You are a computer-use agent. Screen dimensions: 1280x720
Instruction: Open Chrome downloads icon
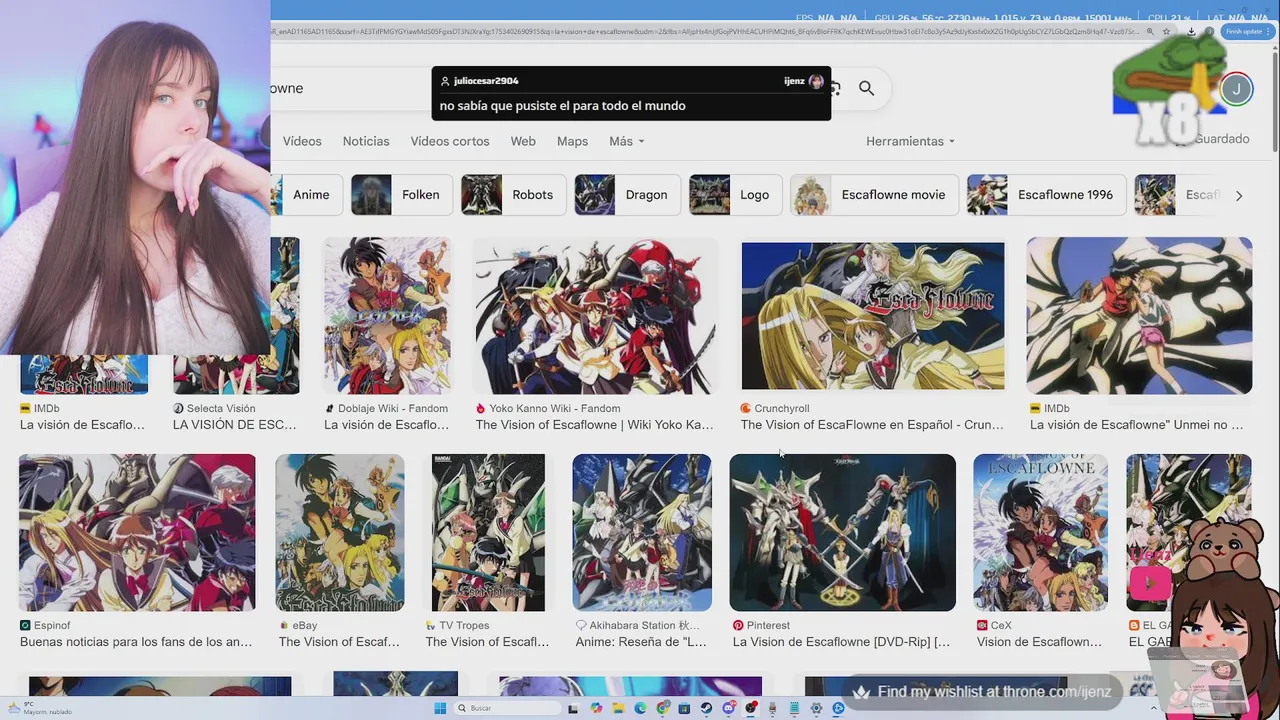click(x=1192, y=32)
